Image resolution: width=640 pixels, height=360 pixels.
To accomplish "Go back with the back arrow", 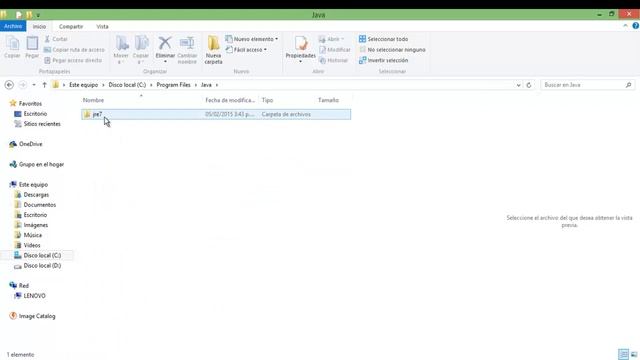I will coord(9,85).
